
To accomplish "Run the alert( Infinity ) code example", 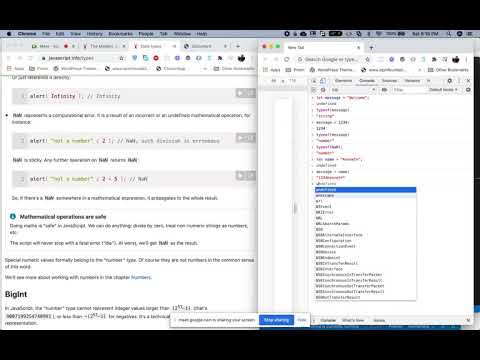I will pos(241,93).
